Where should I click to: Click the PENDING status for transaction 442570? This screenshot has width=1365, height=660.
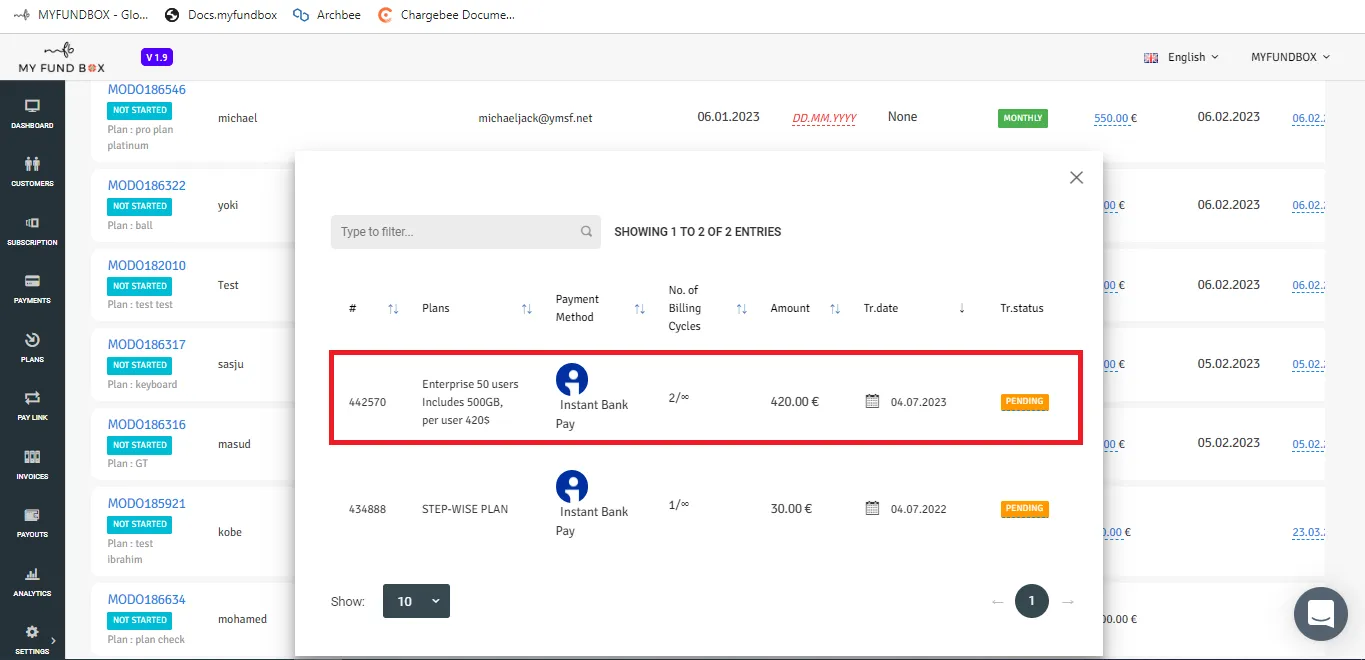click(x=1025, y=402)
